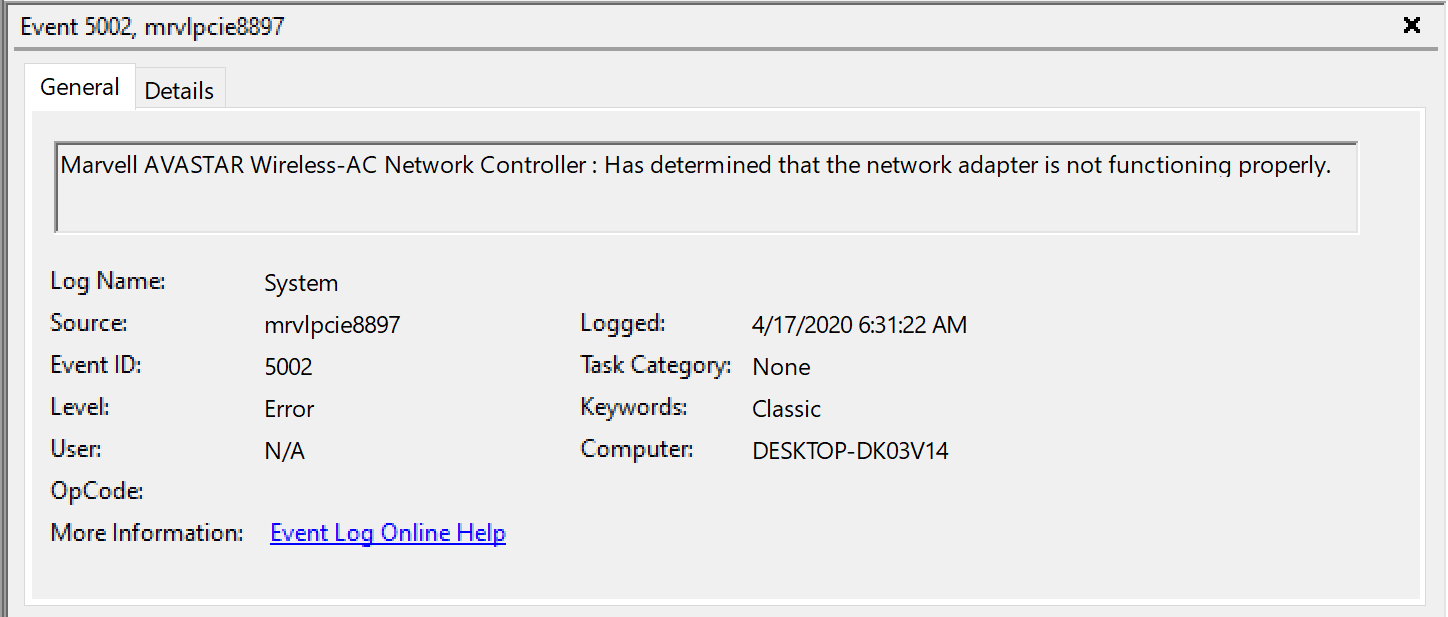Image resolution: width=1448 pixels, height=617 pixels.
Task: Click the More Information label
Action: pyautogui.click(x=147, y=533)
